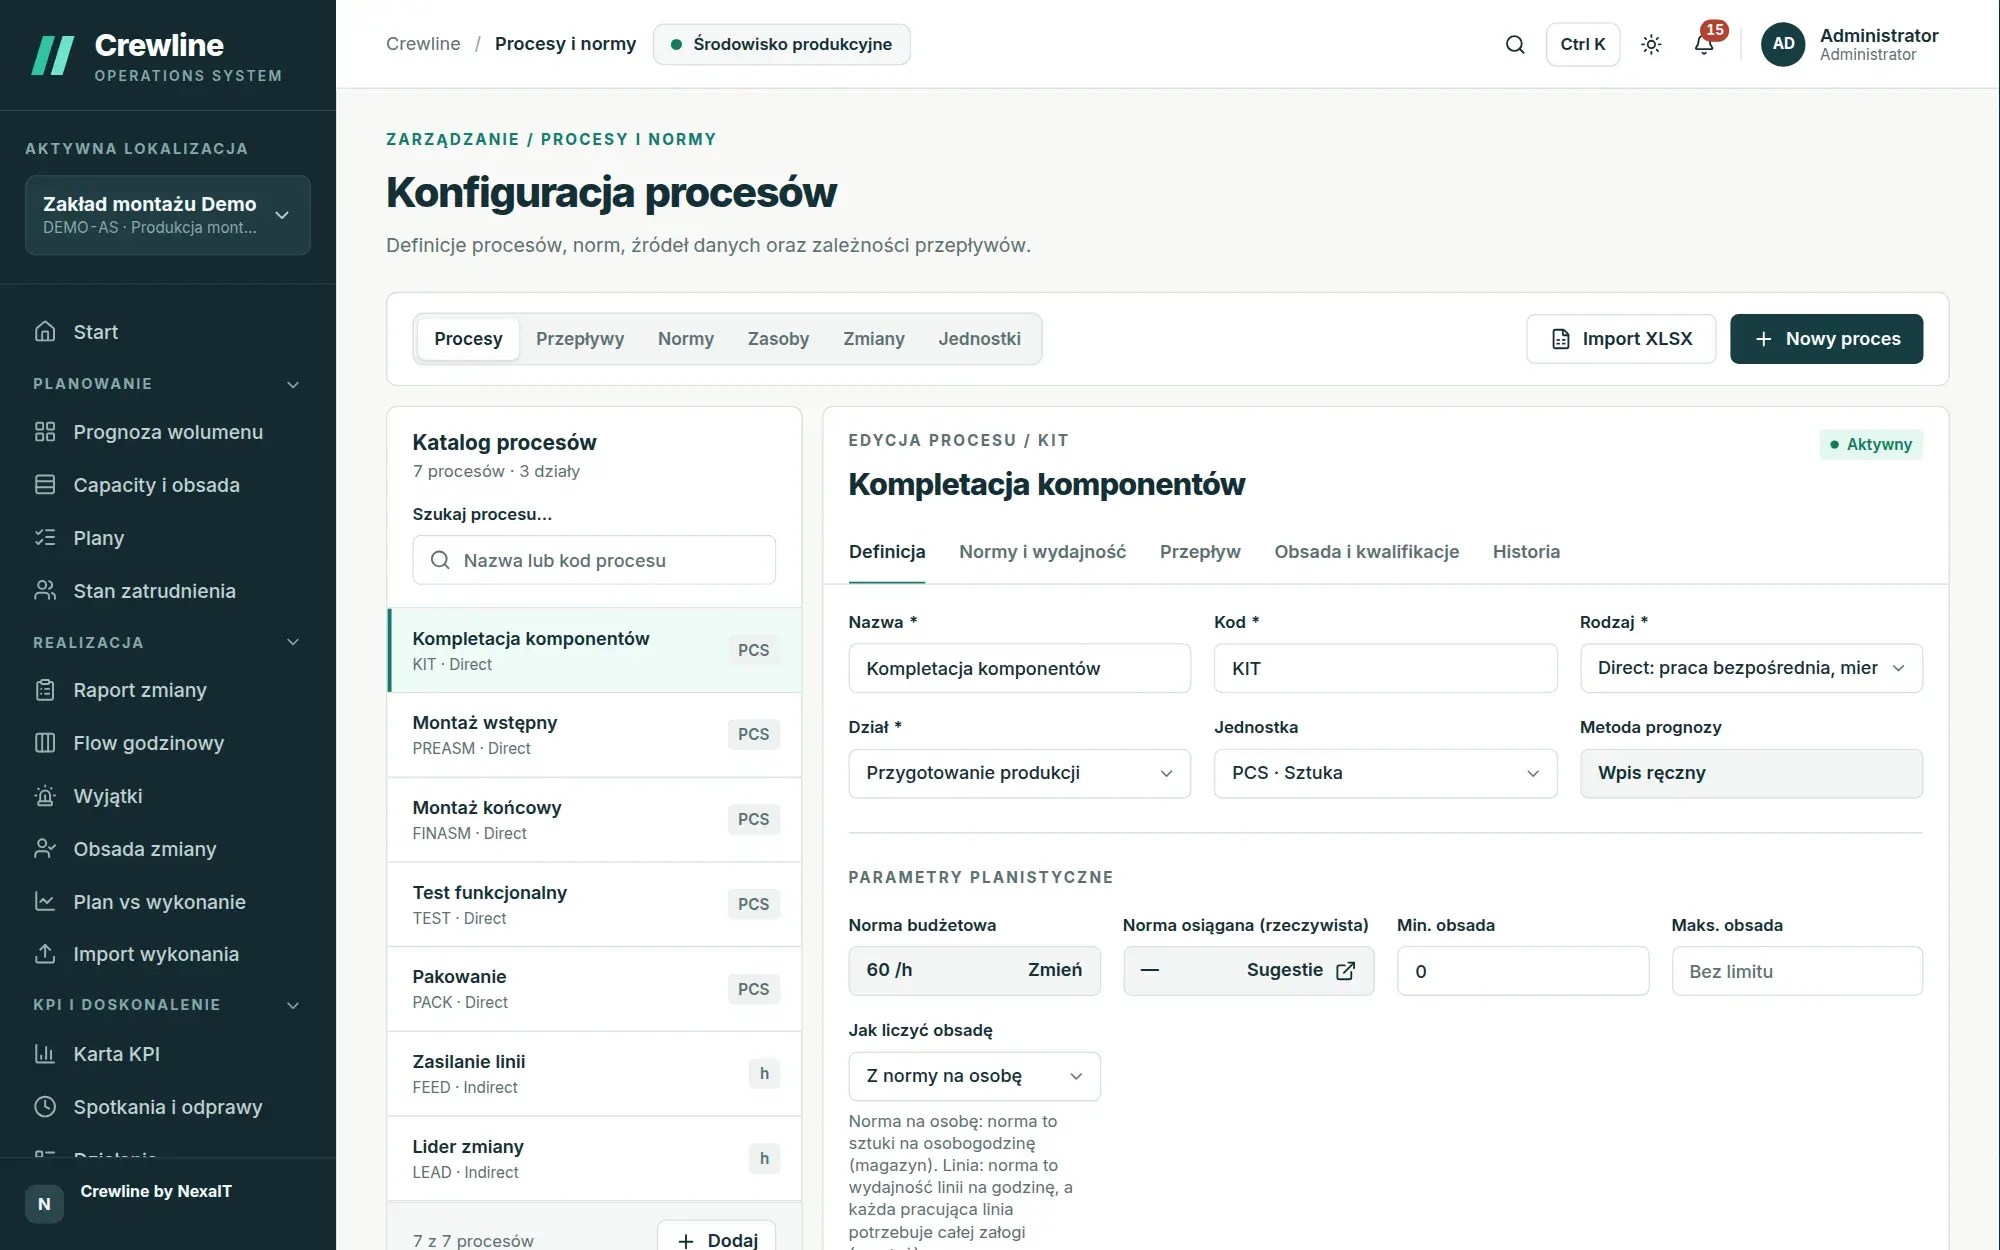Switch to the Normy tab
Image resolution: width=2000 pixels, height=1250 pixels.
tap(686, 339)
